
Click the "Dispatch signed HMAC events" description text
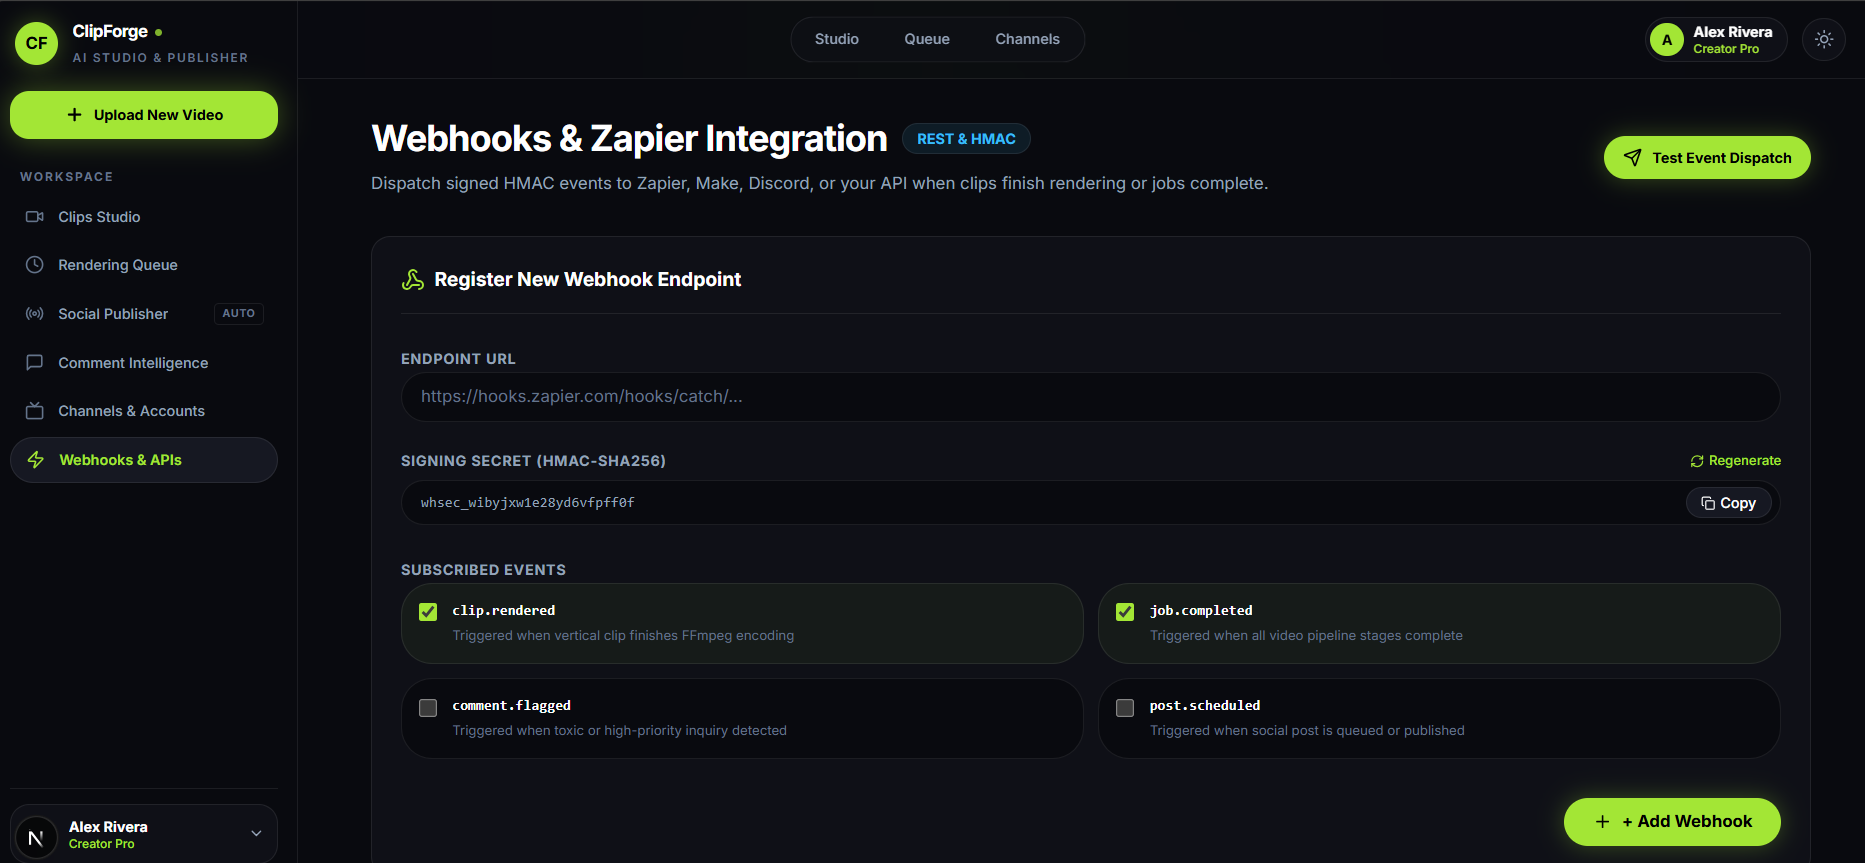click(x=820, y=184)
